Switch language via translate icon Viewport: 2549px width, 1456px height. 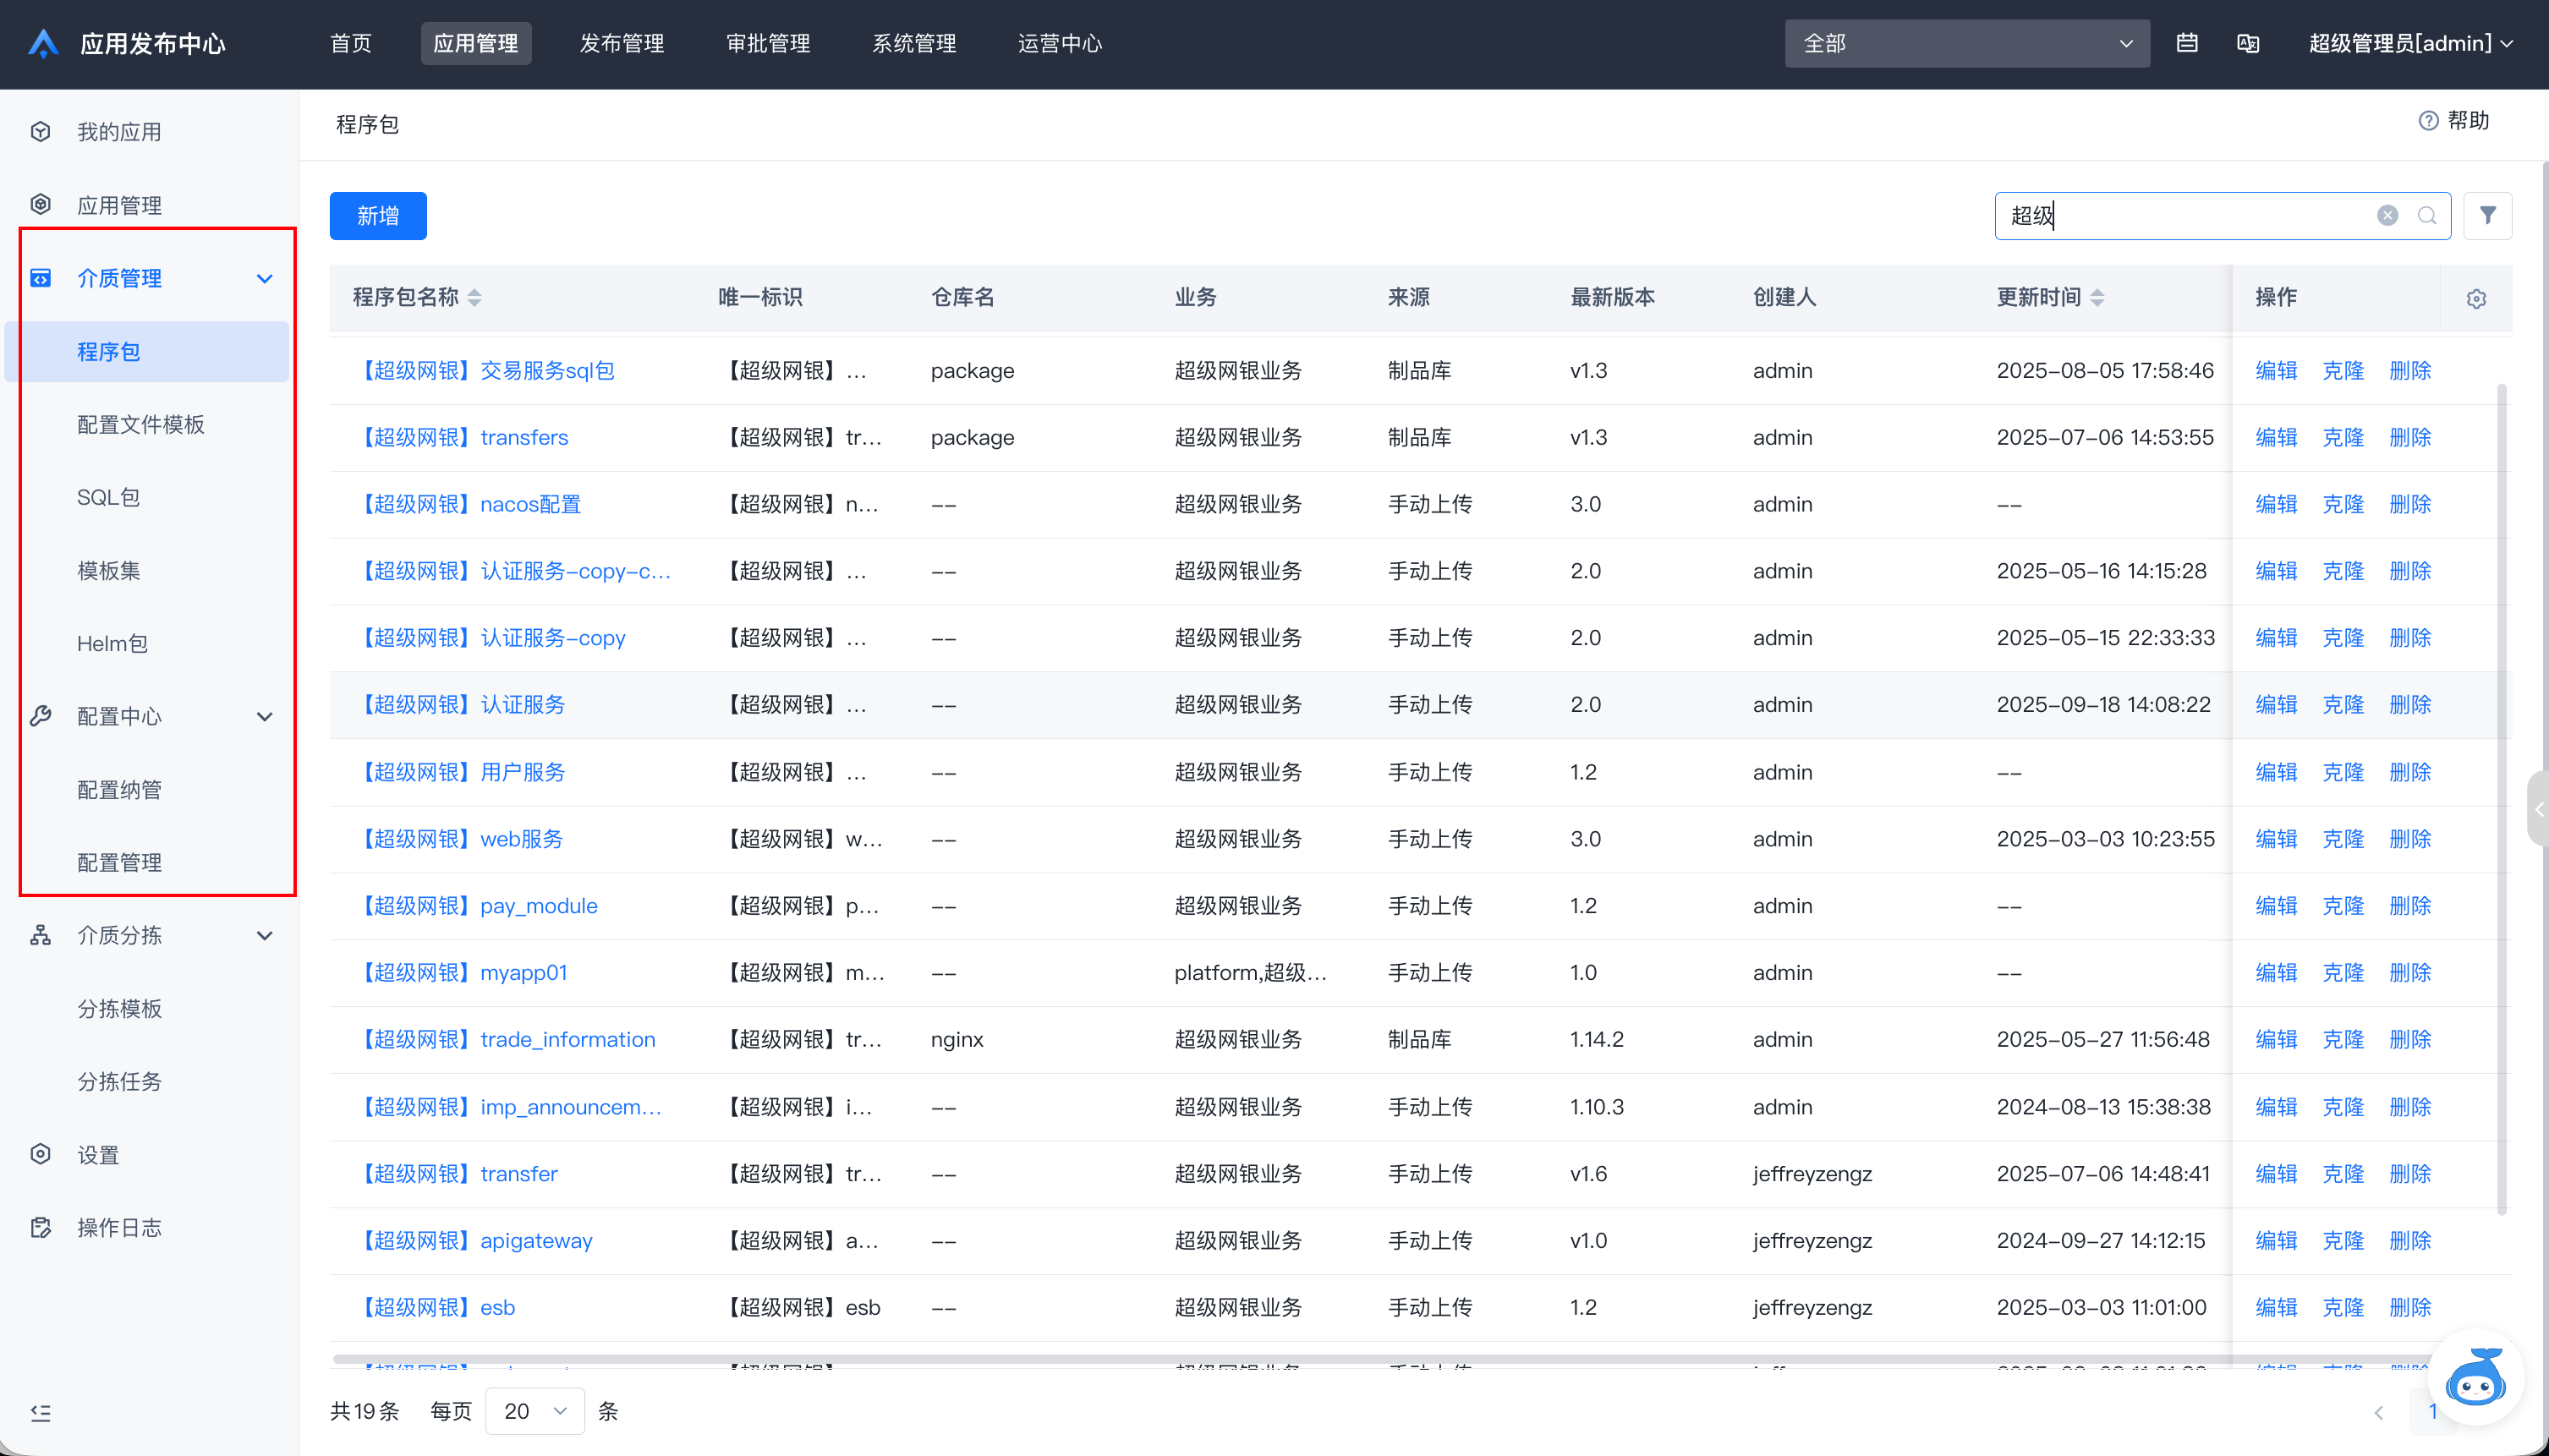coord(2248,43)
